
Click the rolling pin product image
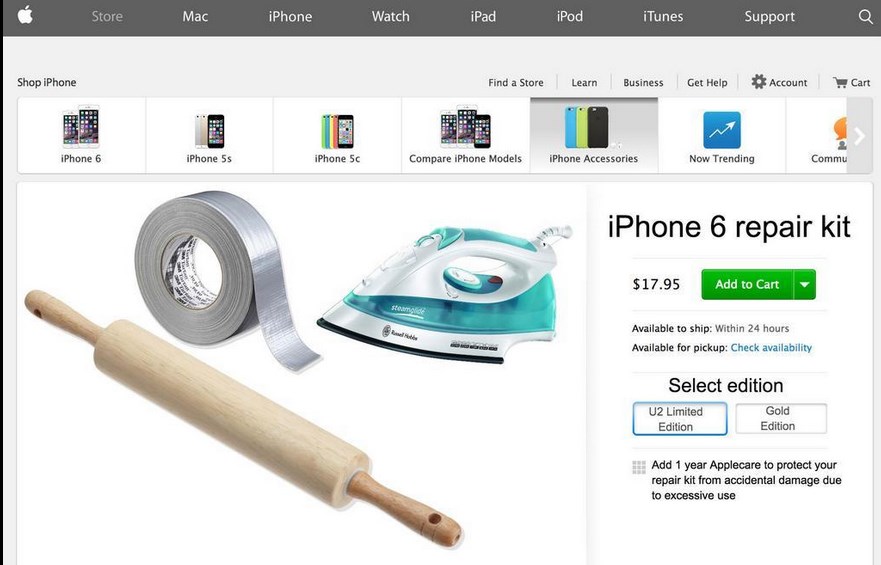(x=243, y=419)
